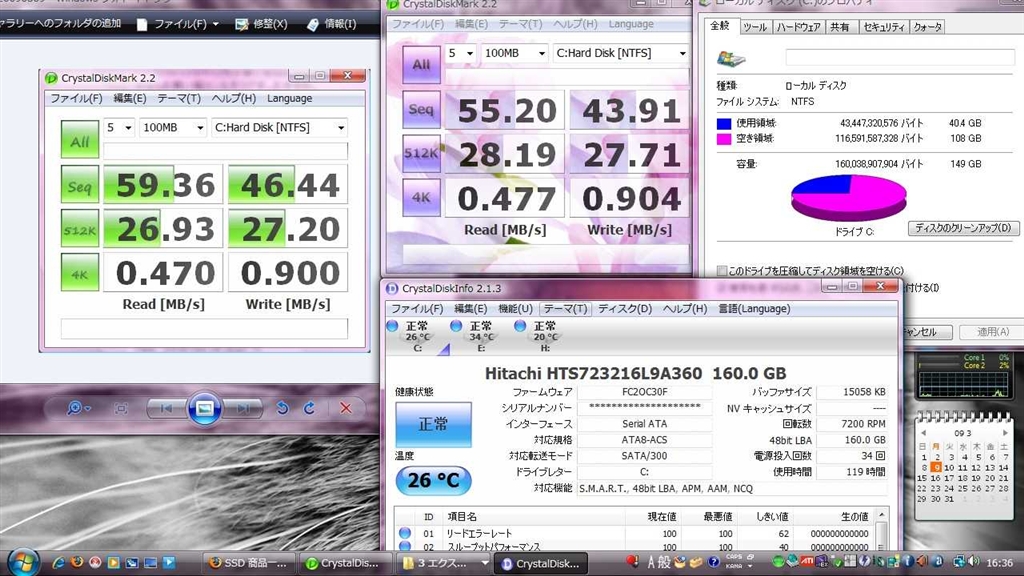Screen dimensions: 1024x576
Task: Open 100MB dropdown in purple CrystalDiskMark
Action: 515,53
